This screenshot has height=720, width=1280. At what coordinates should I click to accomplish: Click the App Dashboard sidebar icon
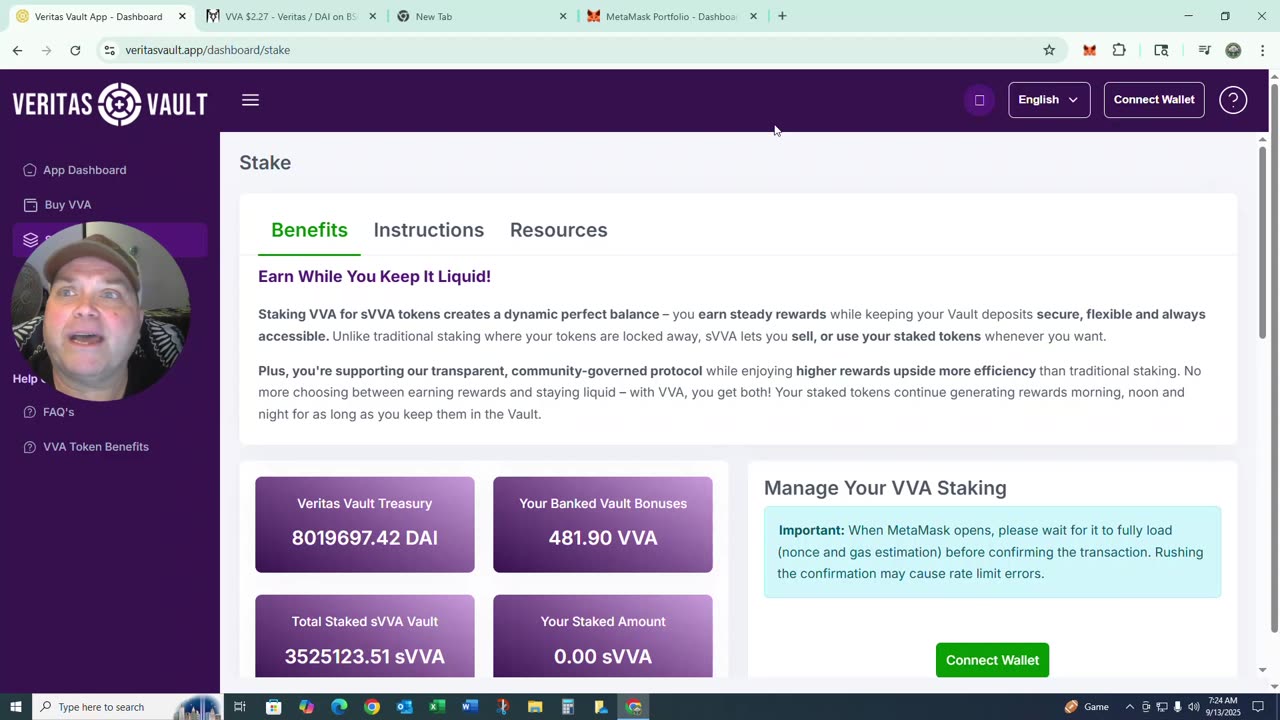pyautogui.click(x=30, y=170)
